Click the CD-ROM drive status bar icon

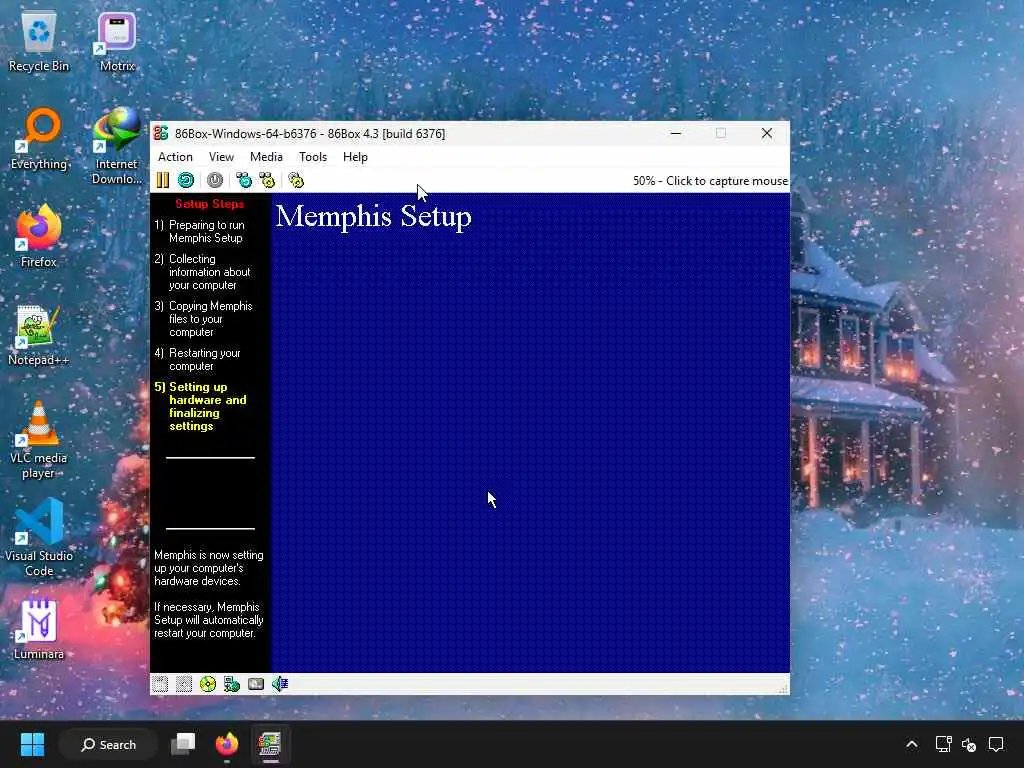pyautogui.click(x=208, y=684)
